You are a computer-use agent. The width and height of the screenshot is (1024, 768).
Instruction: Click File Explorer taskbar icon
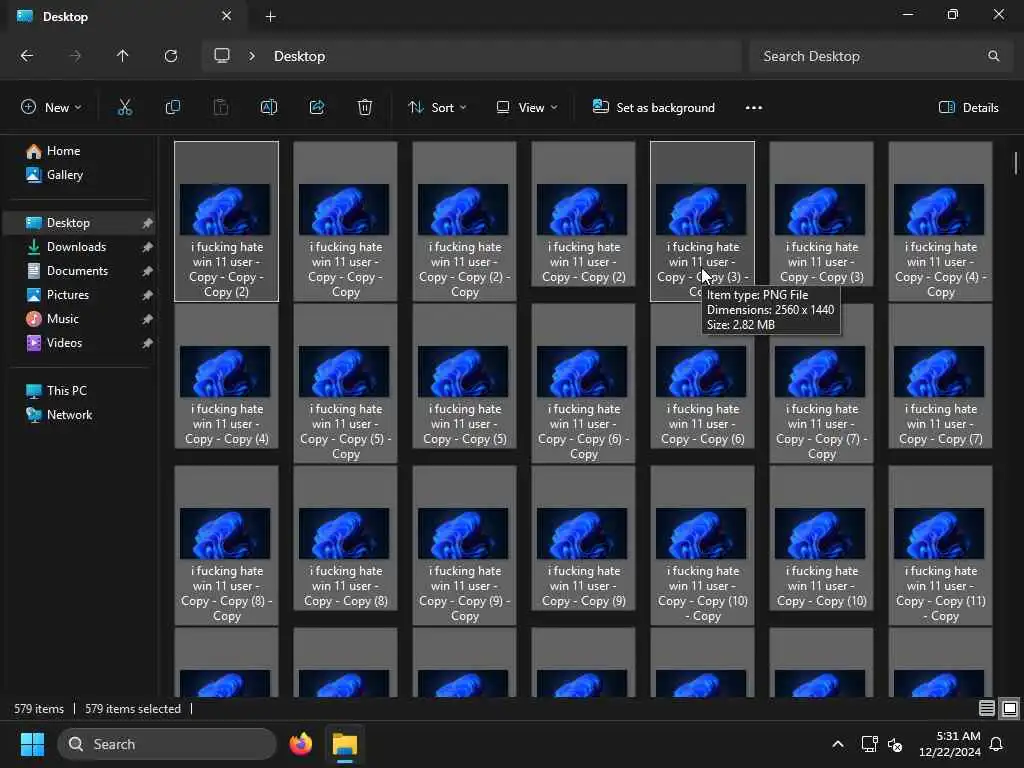point(345,744)
